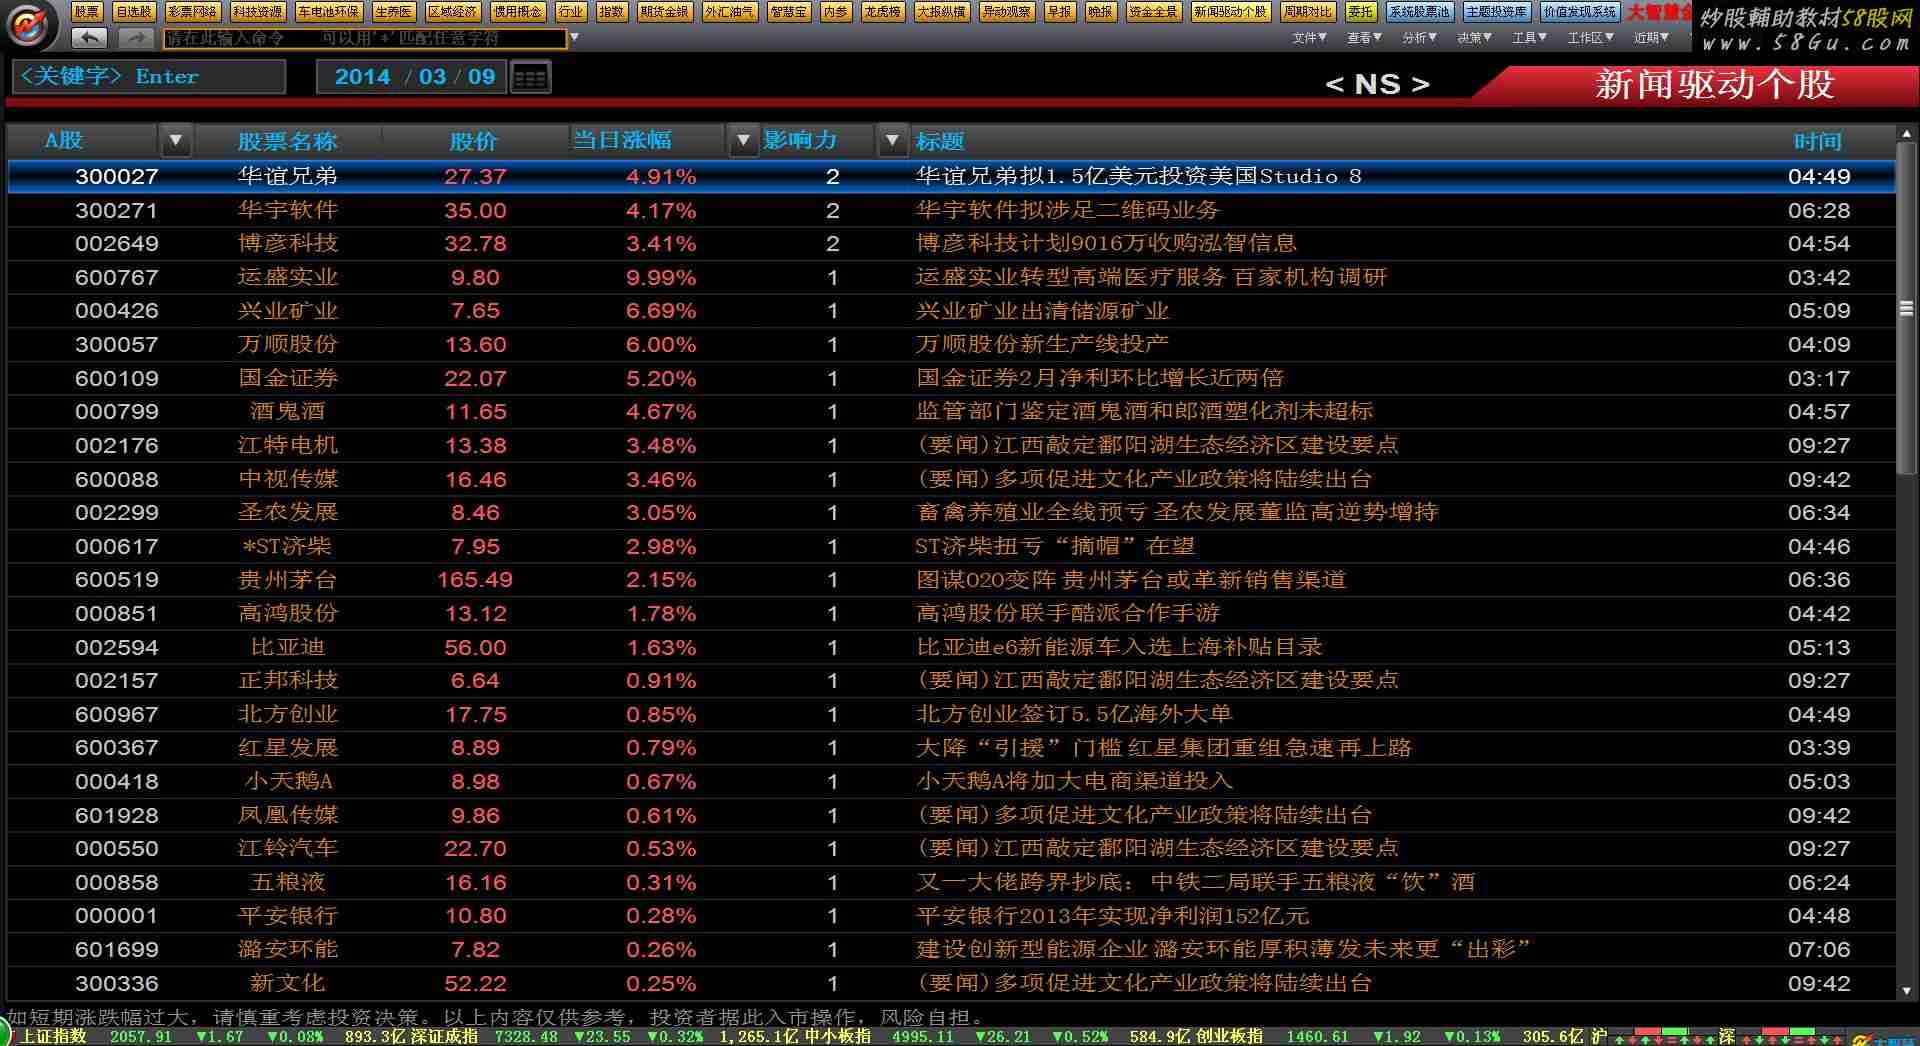This screenshot has height=1046, width=1920.
Task: Open the 分析 menu
Action: pyautogui.click(x=1419, y=37)
